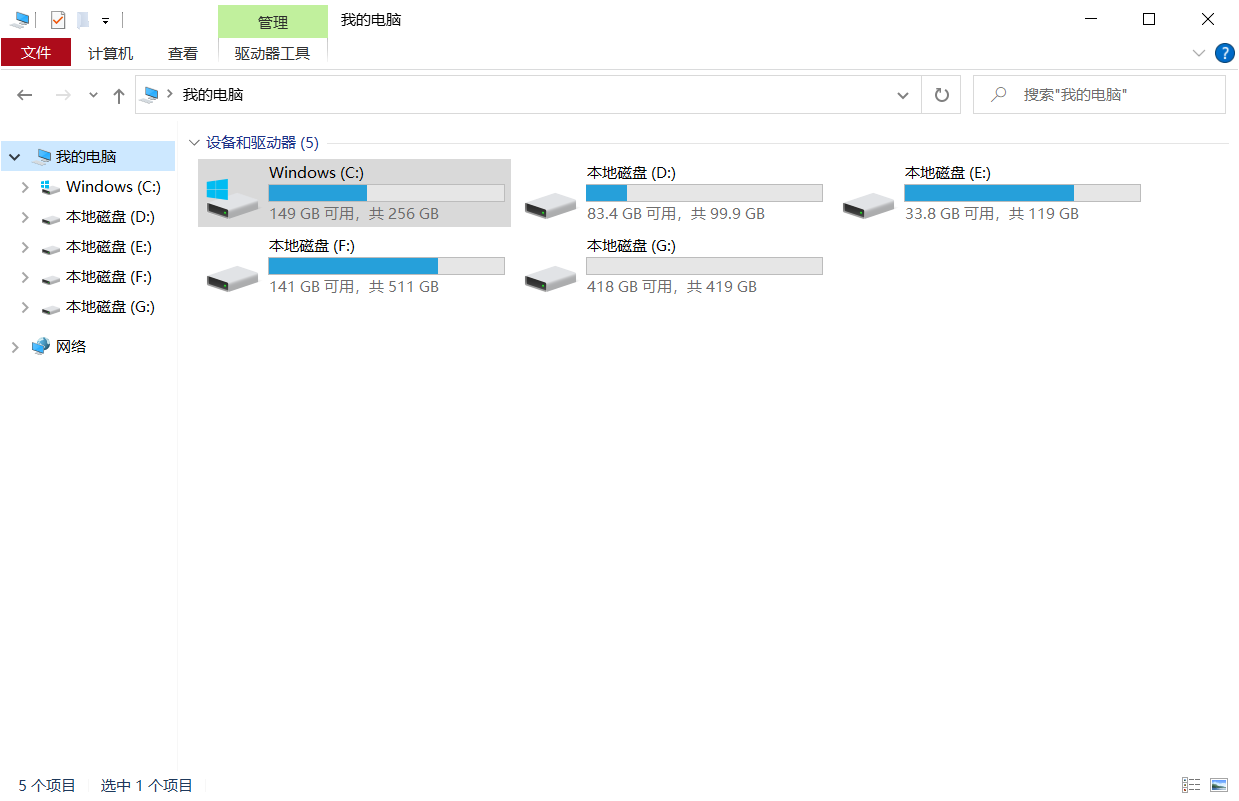
Task: Go up one level with the up arrow
Action: [119, 95]
